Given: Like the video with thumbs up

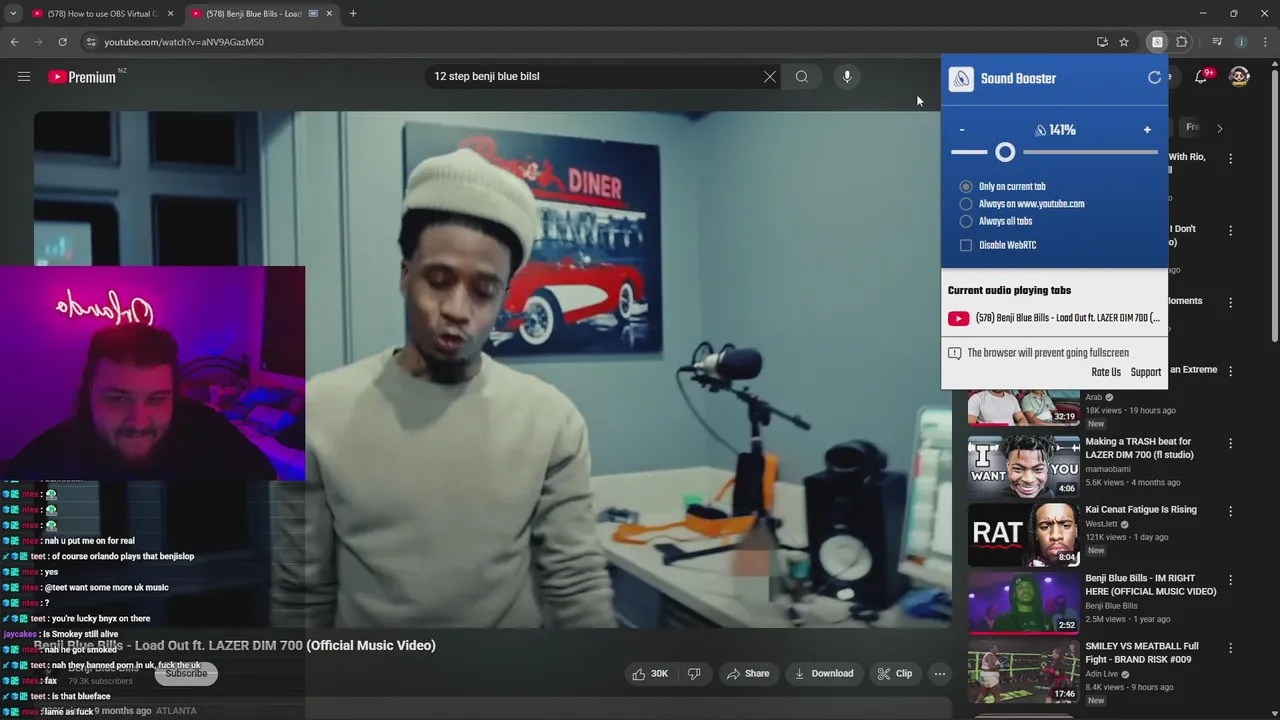Looking at the screenshot, I should 650,674.
